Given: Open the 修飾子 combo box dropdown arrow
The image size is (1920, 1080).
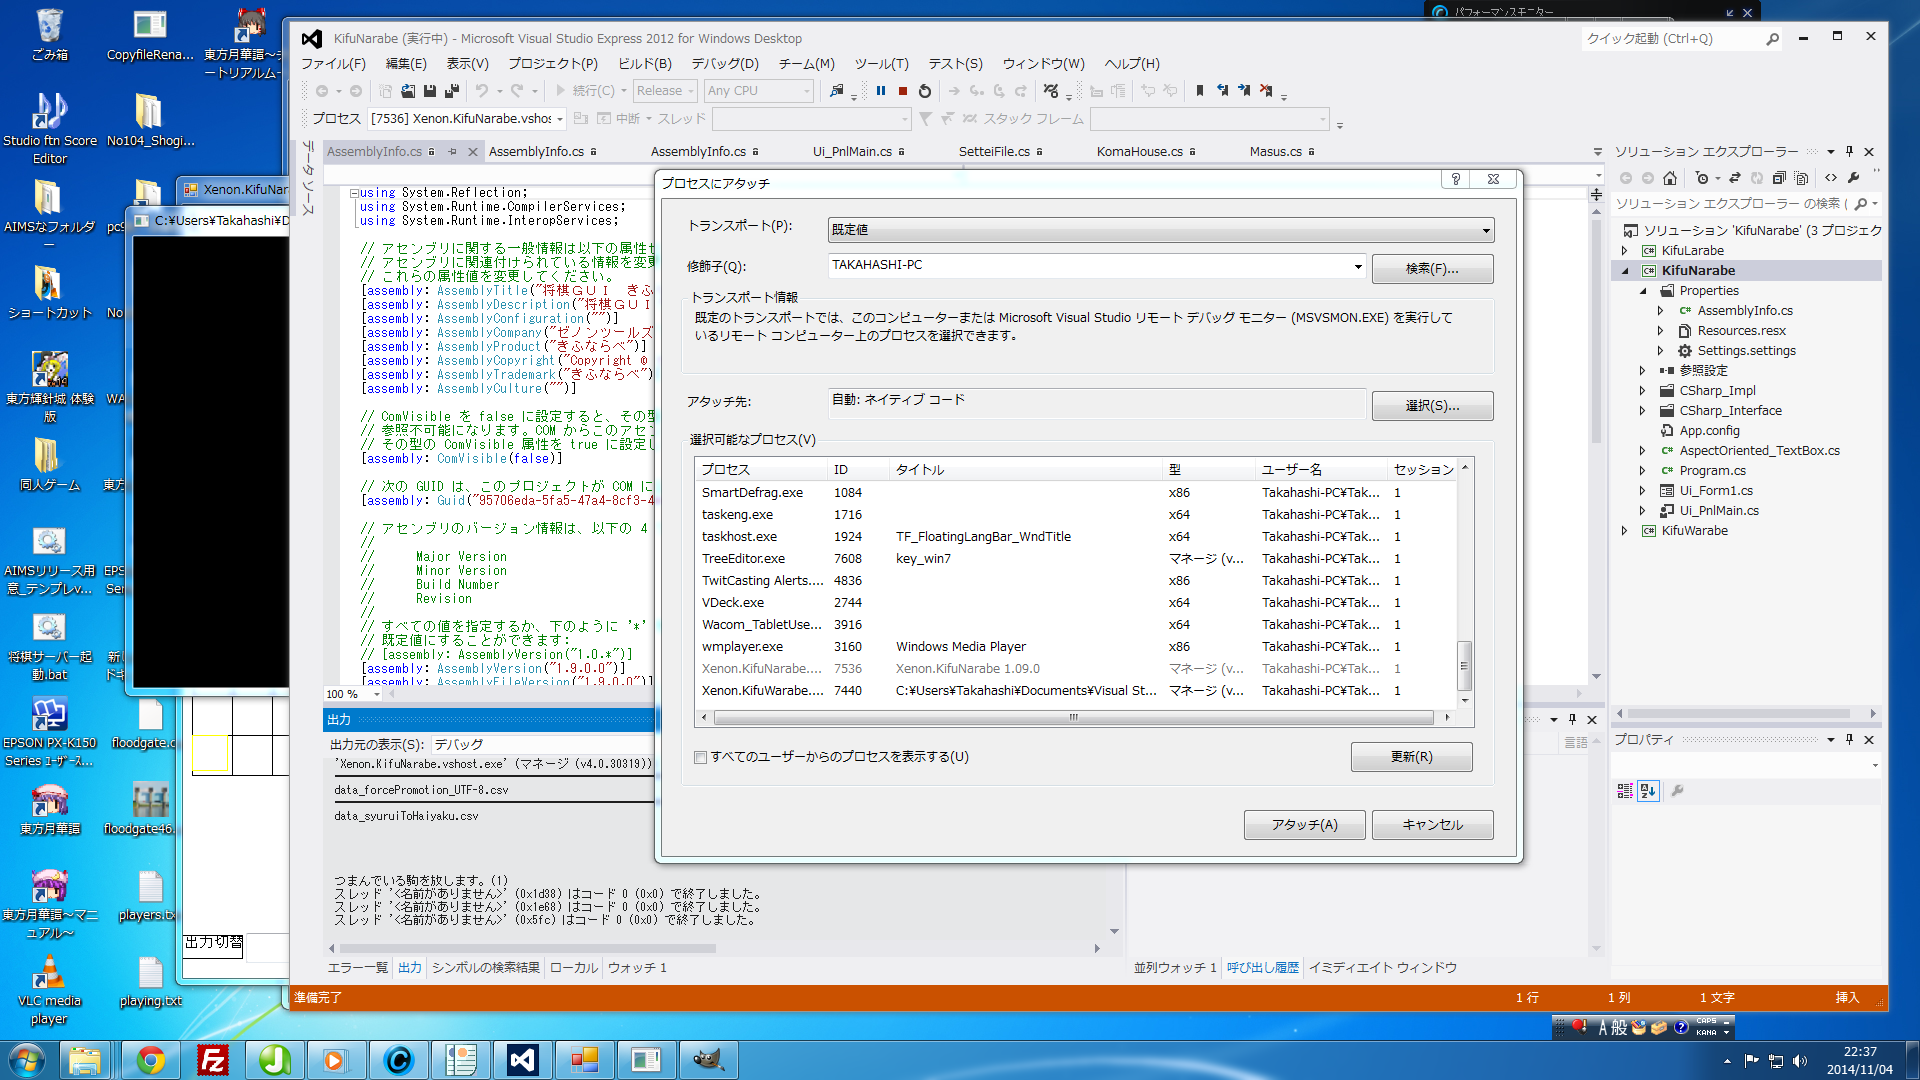Looking at the screenshot, I should tap(1358, 266).
